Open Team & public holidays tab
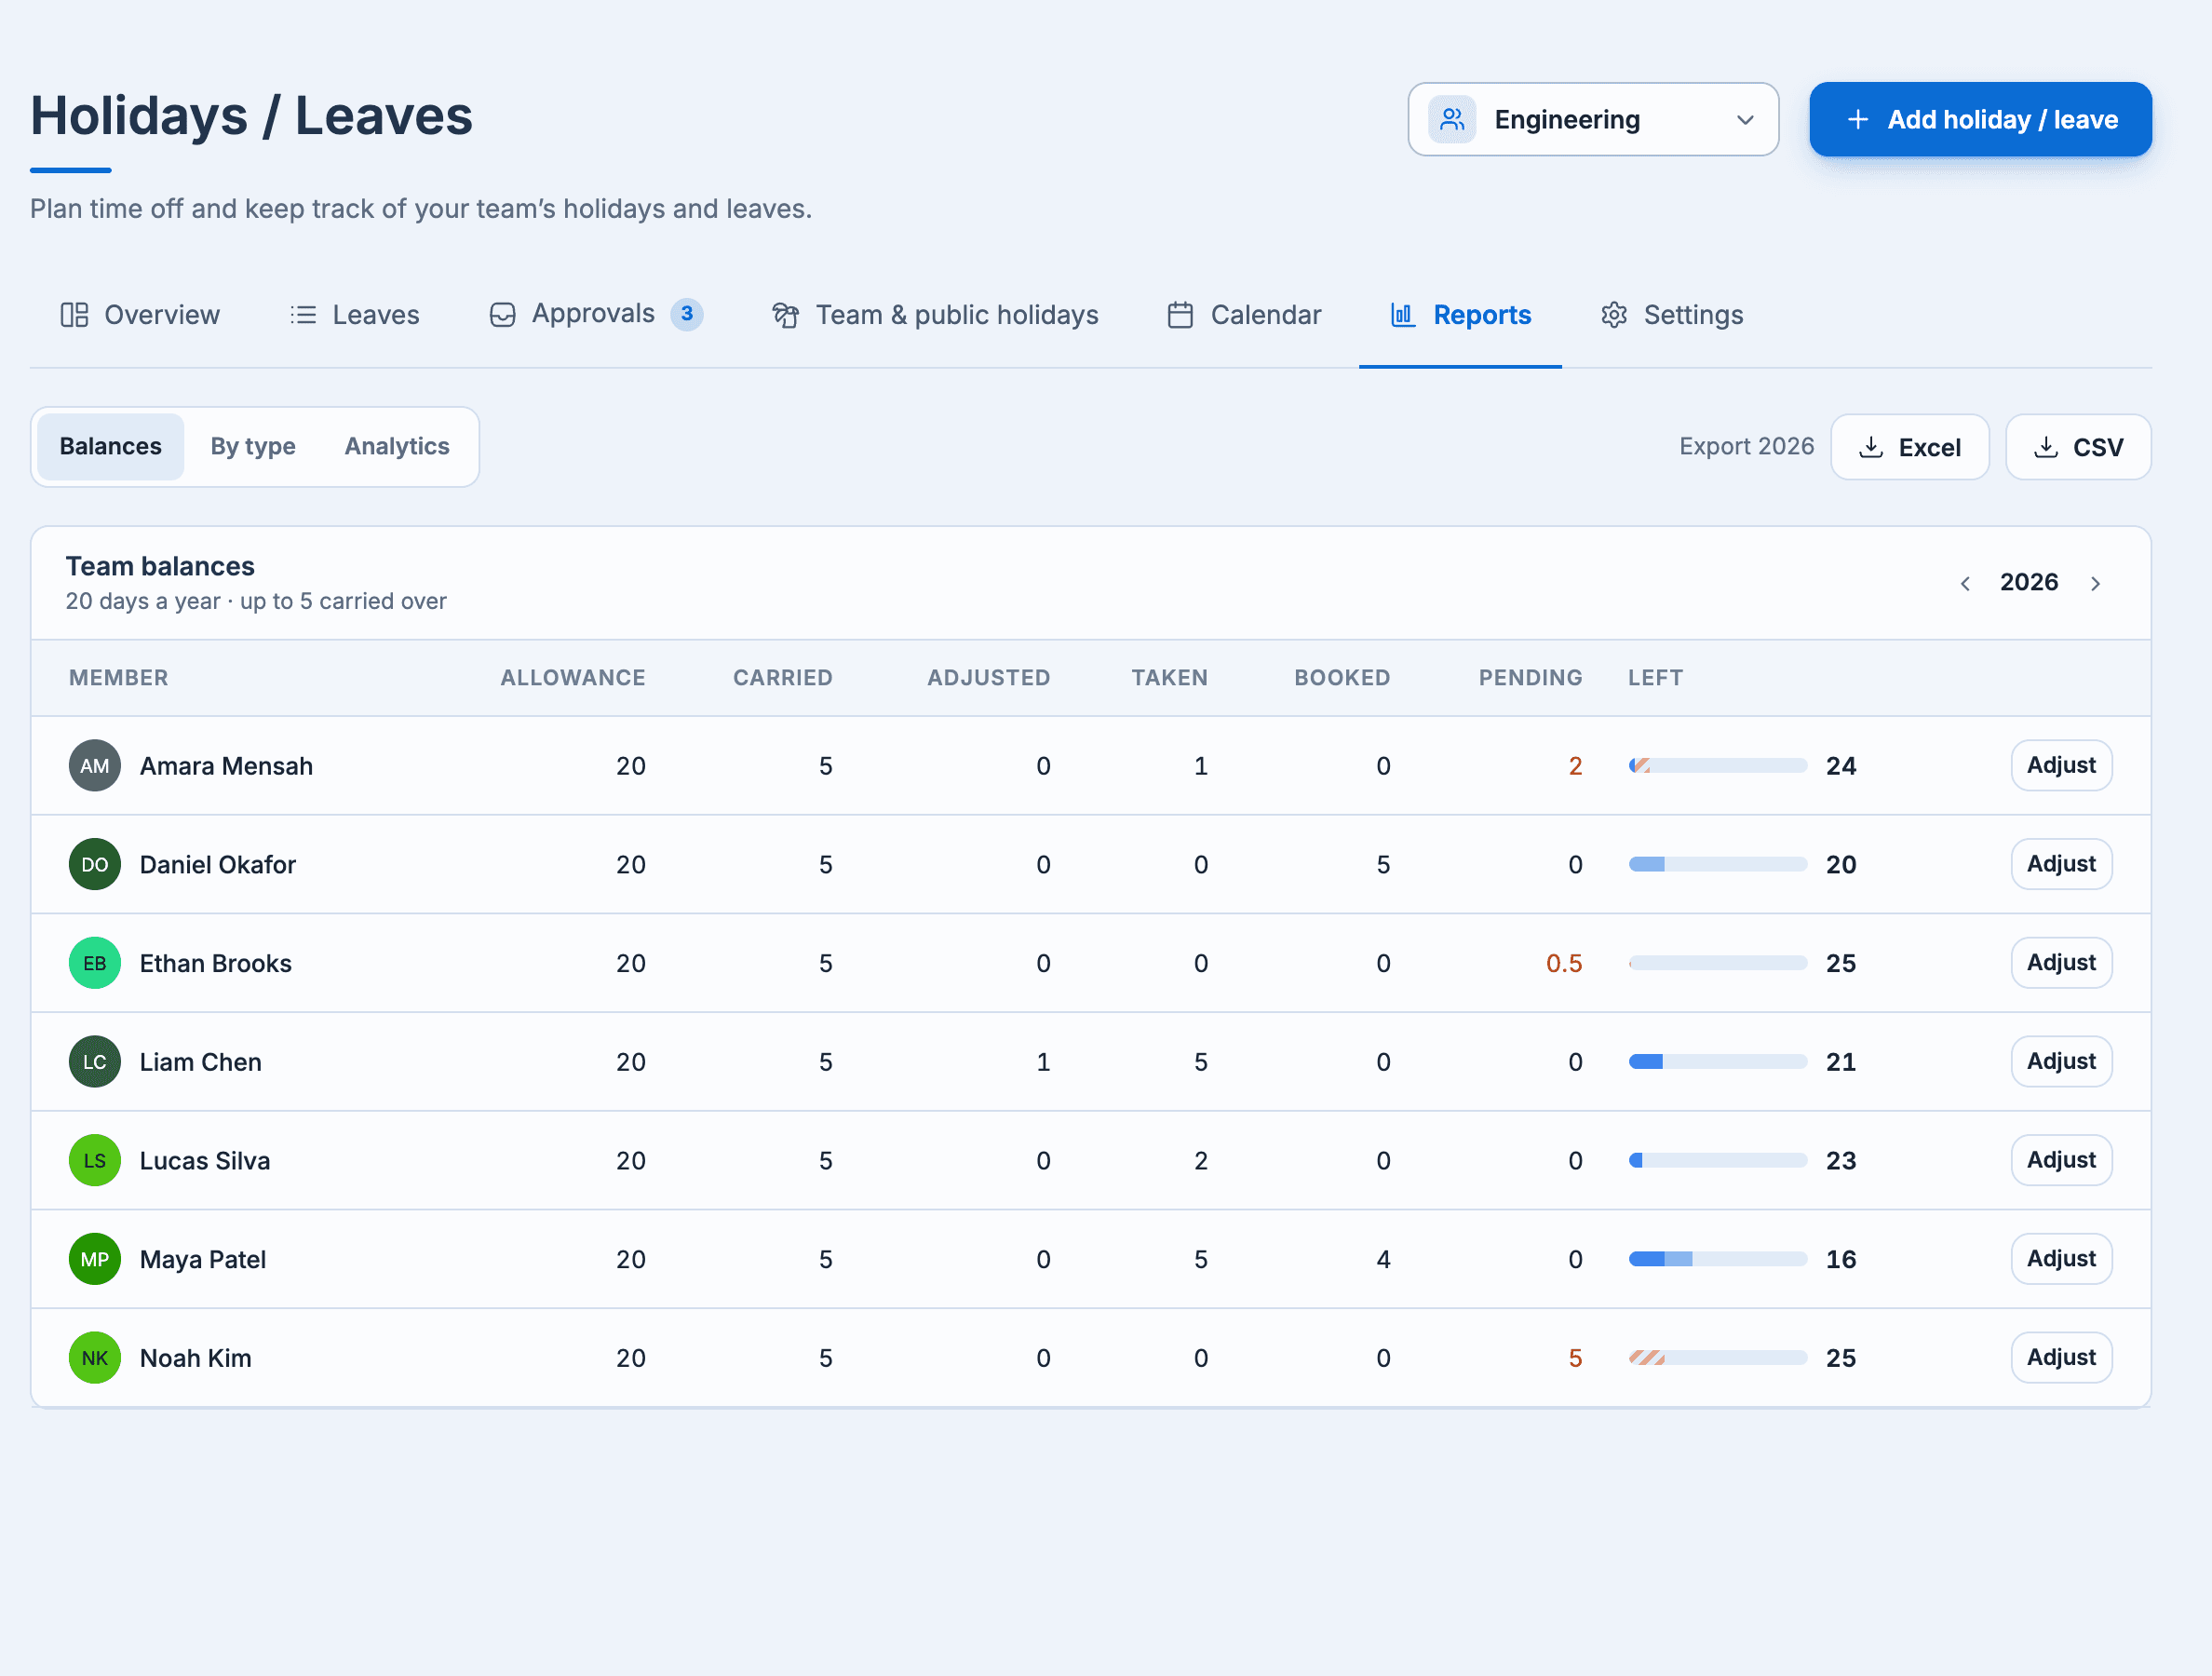2212x1676 pixels. click(x=935, y=315)
